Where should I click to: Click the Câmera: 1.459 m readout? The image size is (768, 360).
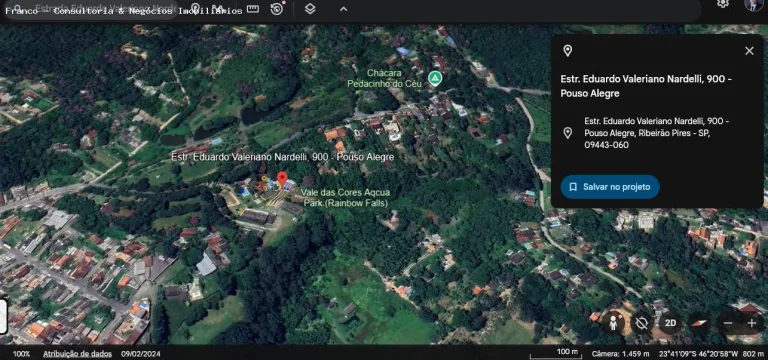click(621, 354)
